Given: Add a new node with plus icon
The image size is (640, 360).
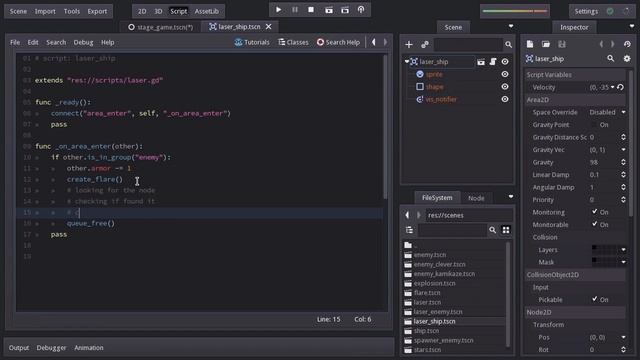Looking at the screenshot, I should pos(409,44).
